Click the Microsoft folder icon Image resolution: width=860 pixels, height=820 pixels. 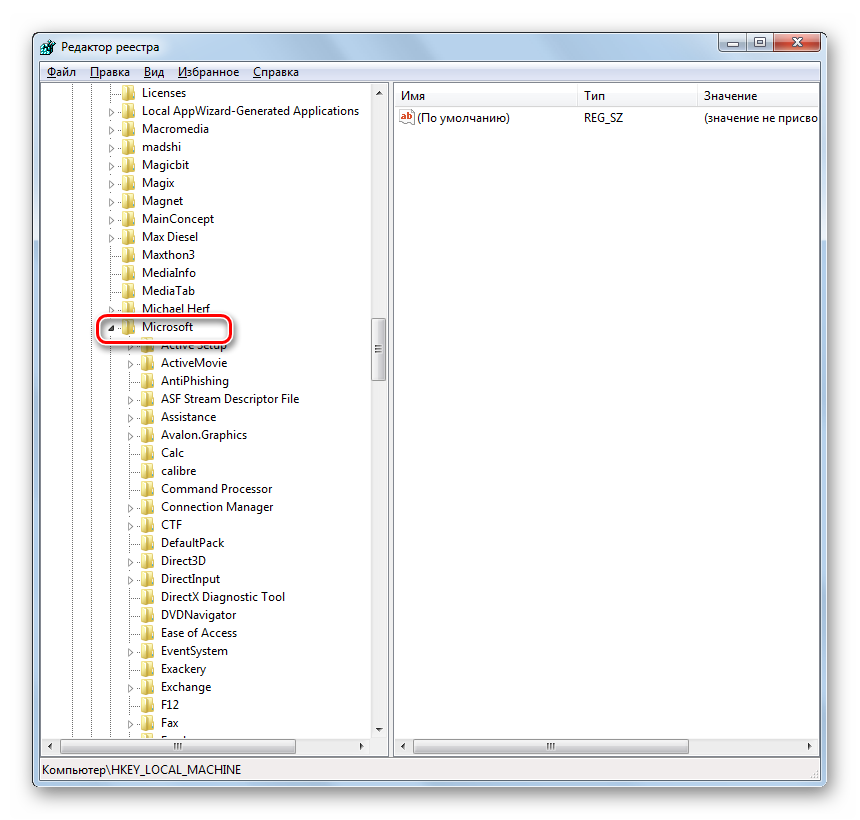[129, 327]
